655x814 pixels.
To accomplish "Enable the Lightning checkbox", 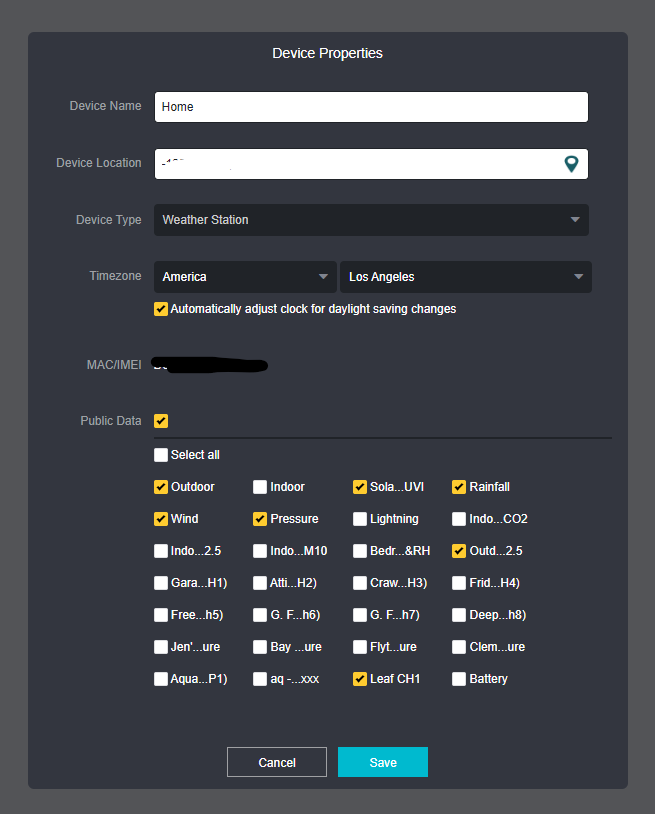I will pos(360,519).
